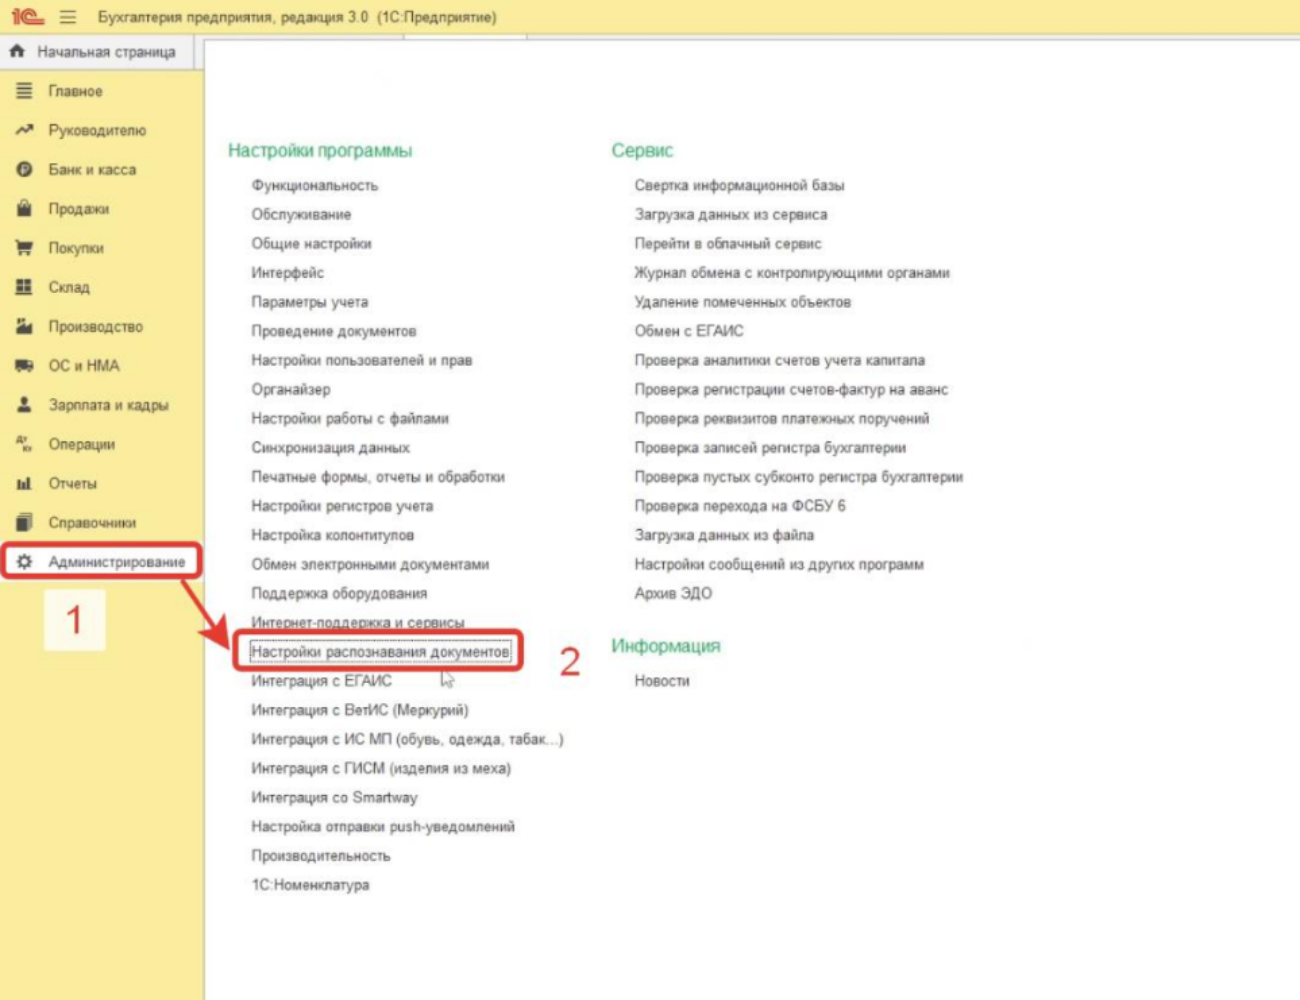The height and width of the screenshot is (1000, 1300).
Task: Open Настройка колонтитулов link
Action: (x=332, y=535)
